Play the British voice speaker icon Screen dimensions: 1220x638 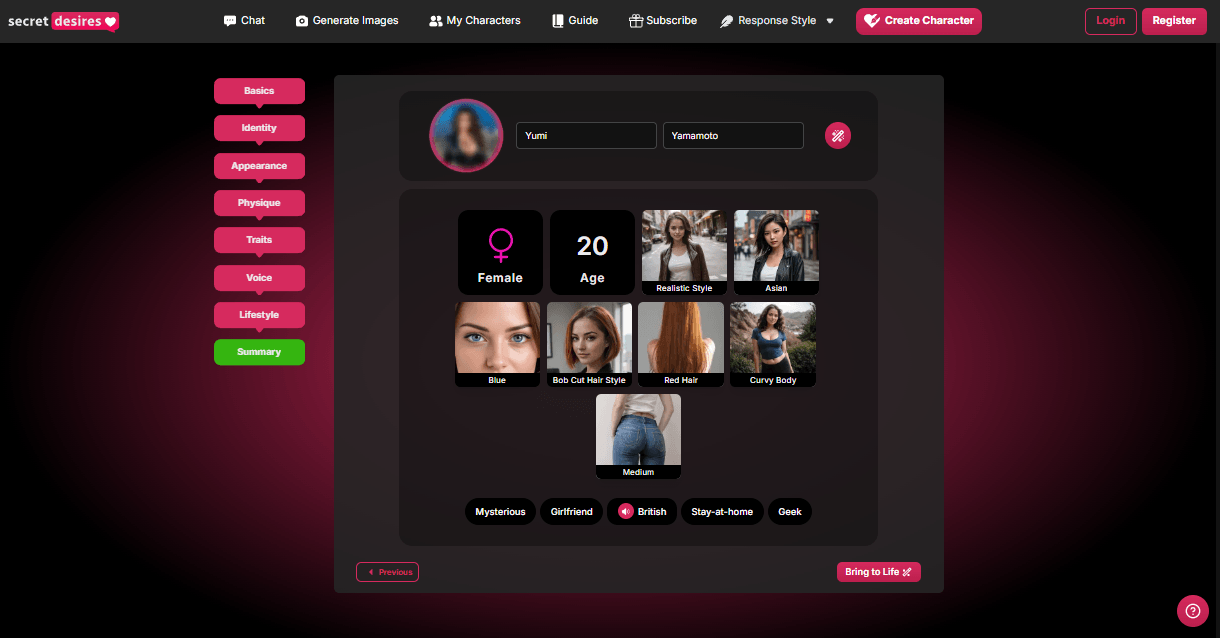point(626,512)
